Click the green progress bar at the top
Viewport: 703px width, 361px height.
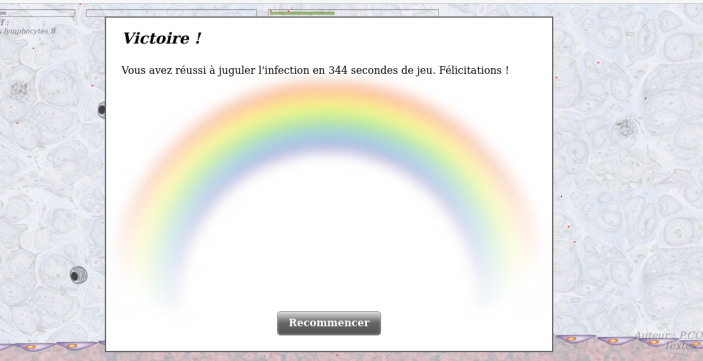pyautogui.click(x=302, y=13)
